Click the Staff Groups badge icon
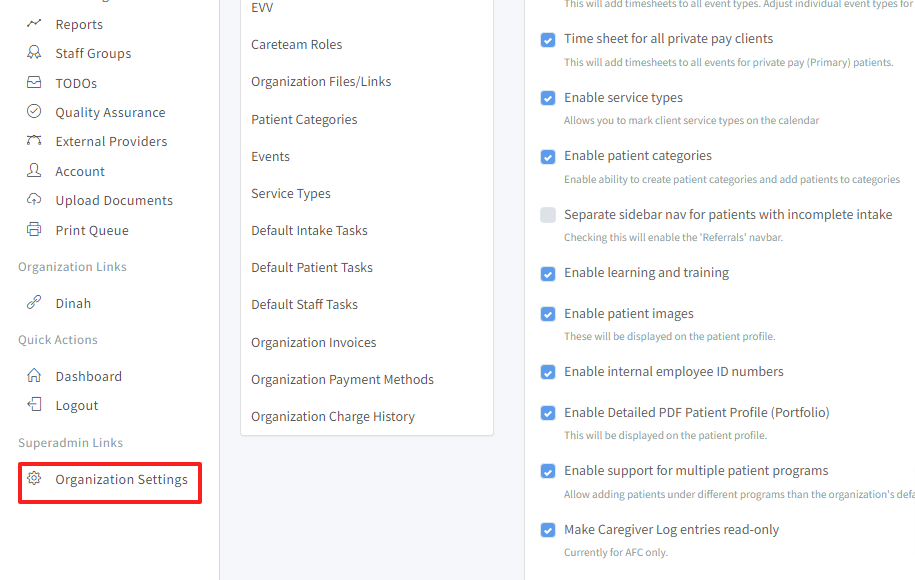The height and width of the screenshot is (580, 915). [x=34, y=53]
